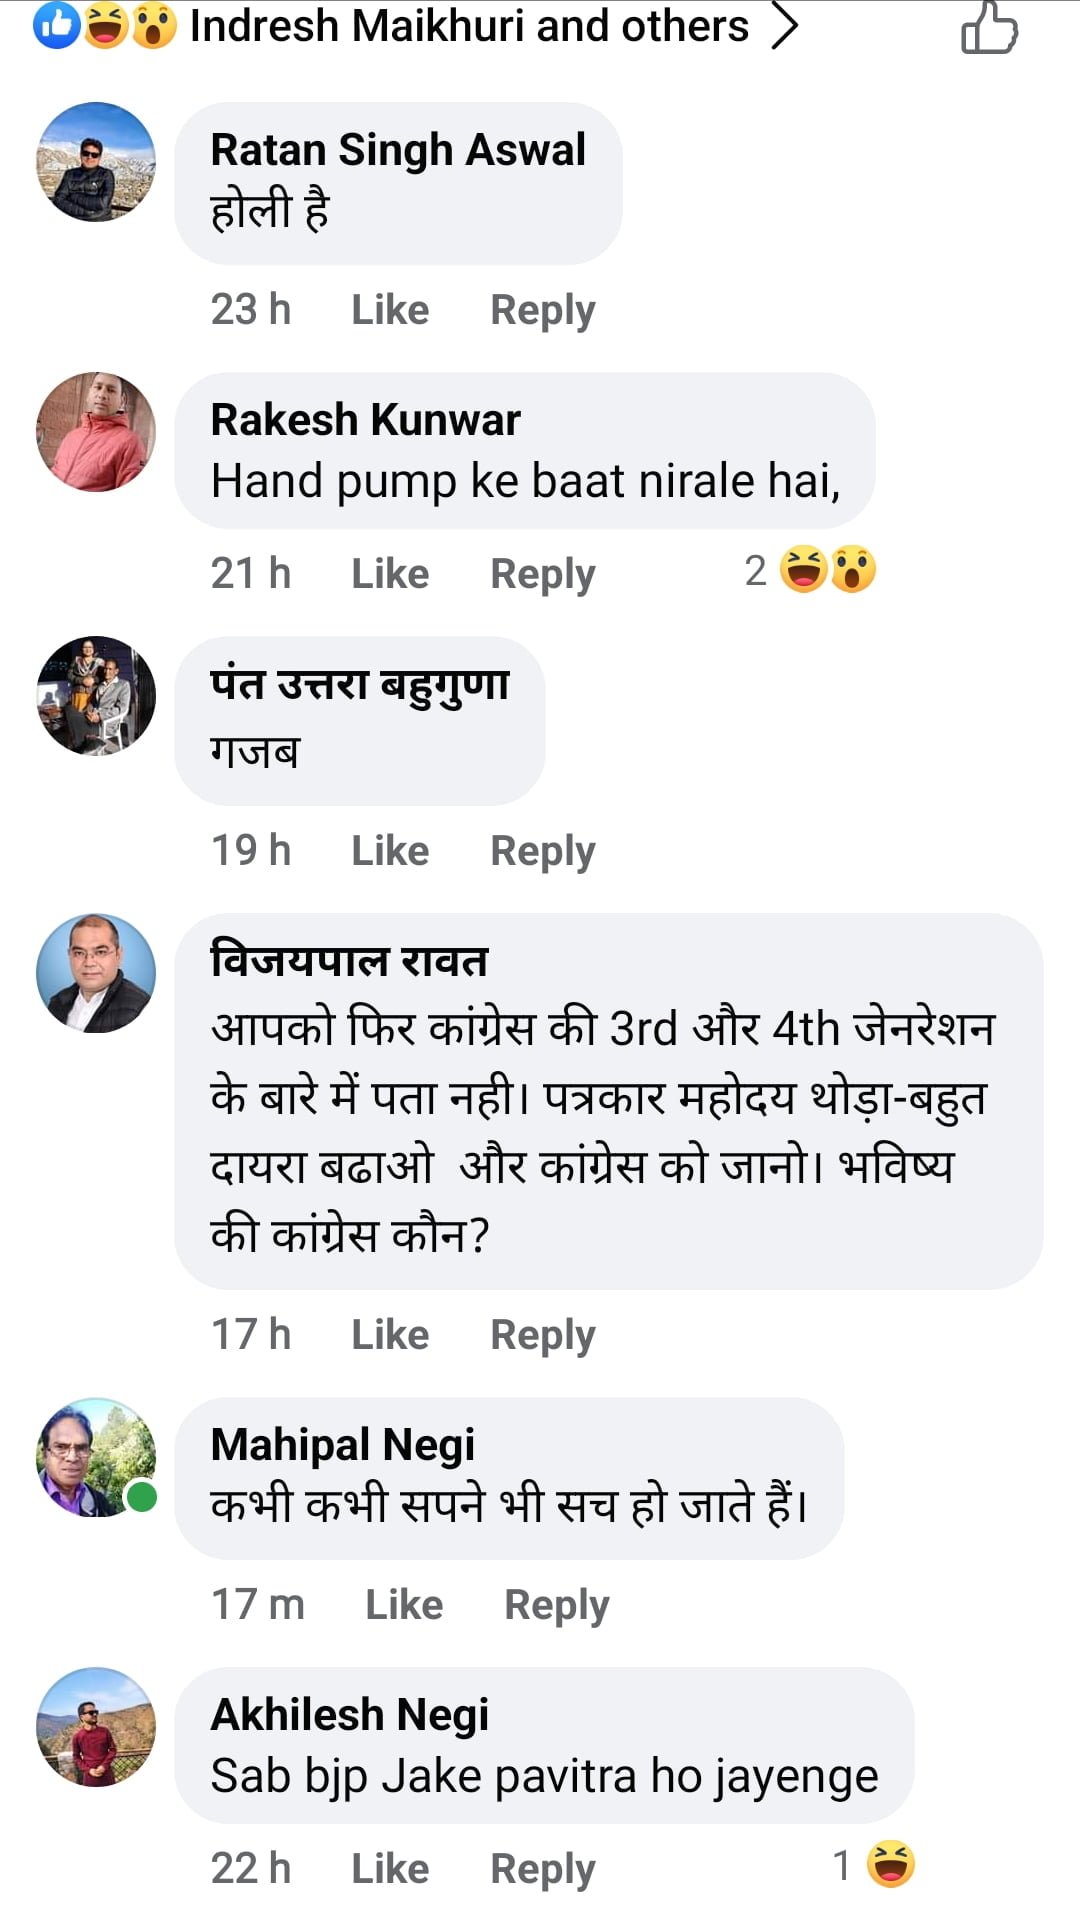Reply to Rakesh Kunwar's comment
Screen dimensions: 1080x1919
[542, 574]
